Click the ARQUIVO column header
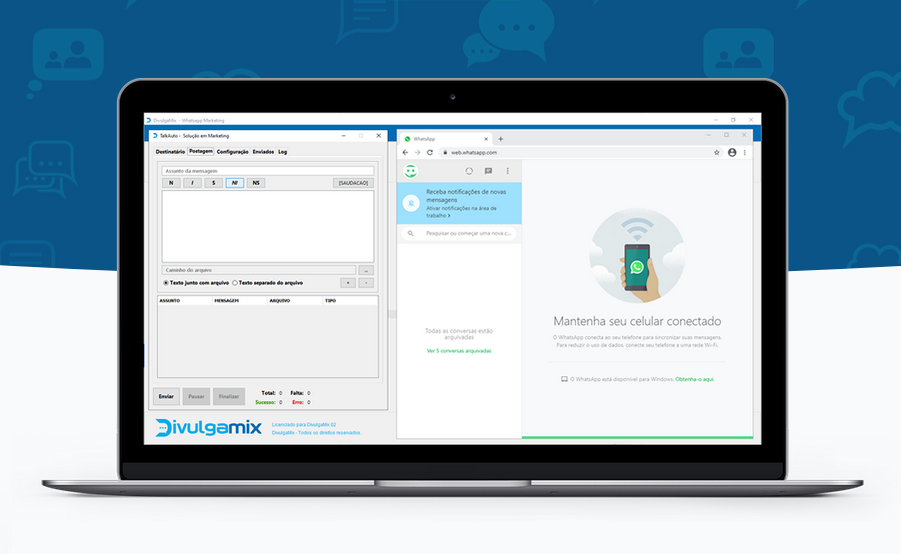Screen dimensions: 901x554 [x=295, y=301]
